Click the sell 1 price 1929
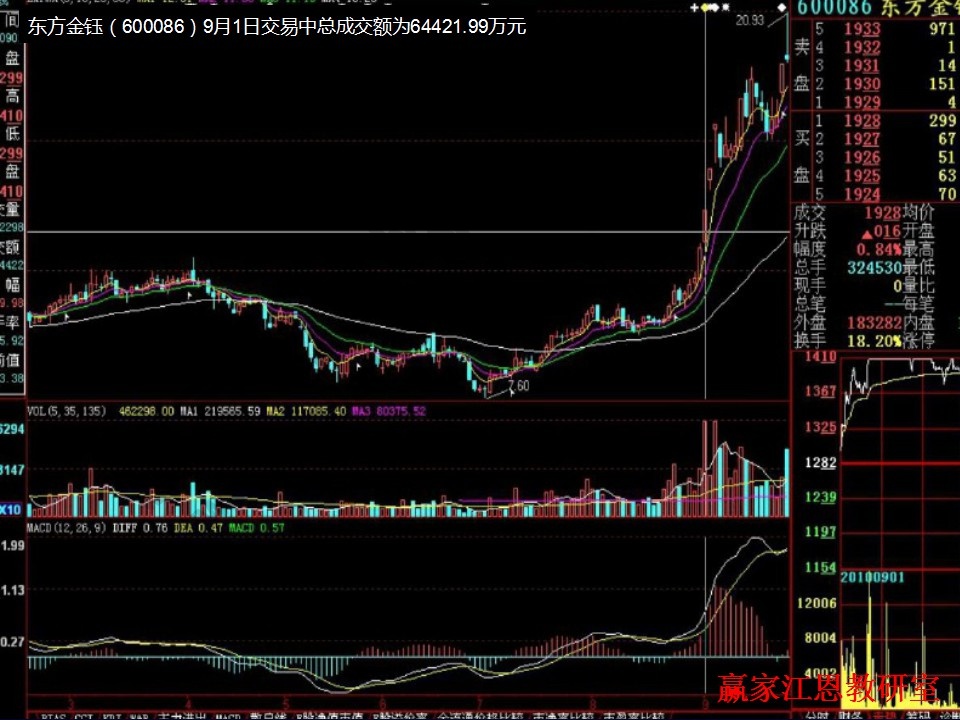960x720 pixels. [861, 102]
